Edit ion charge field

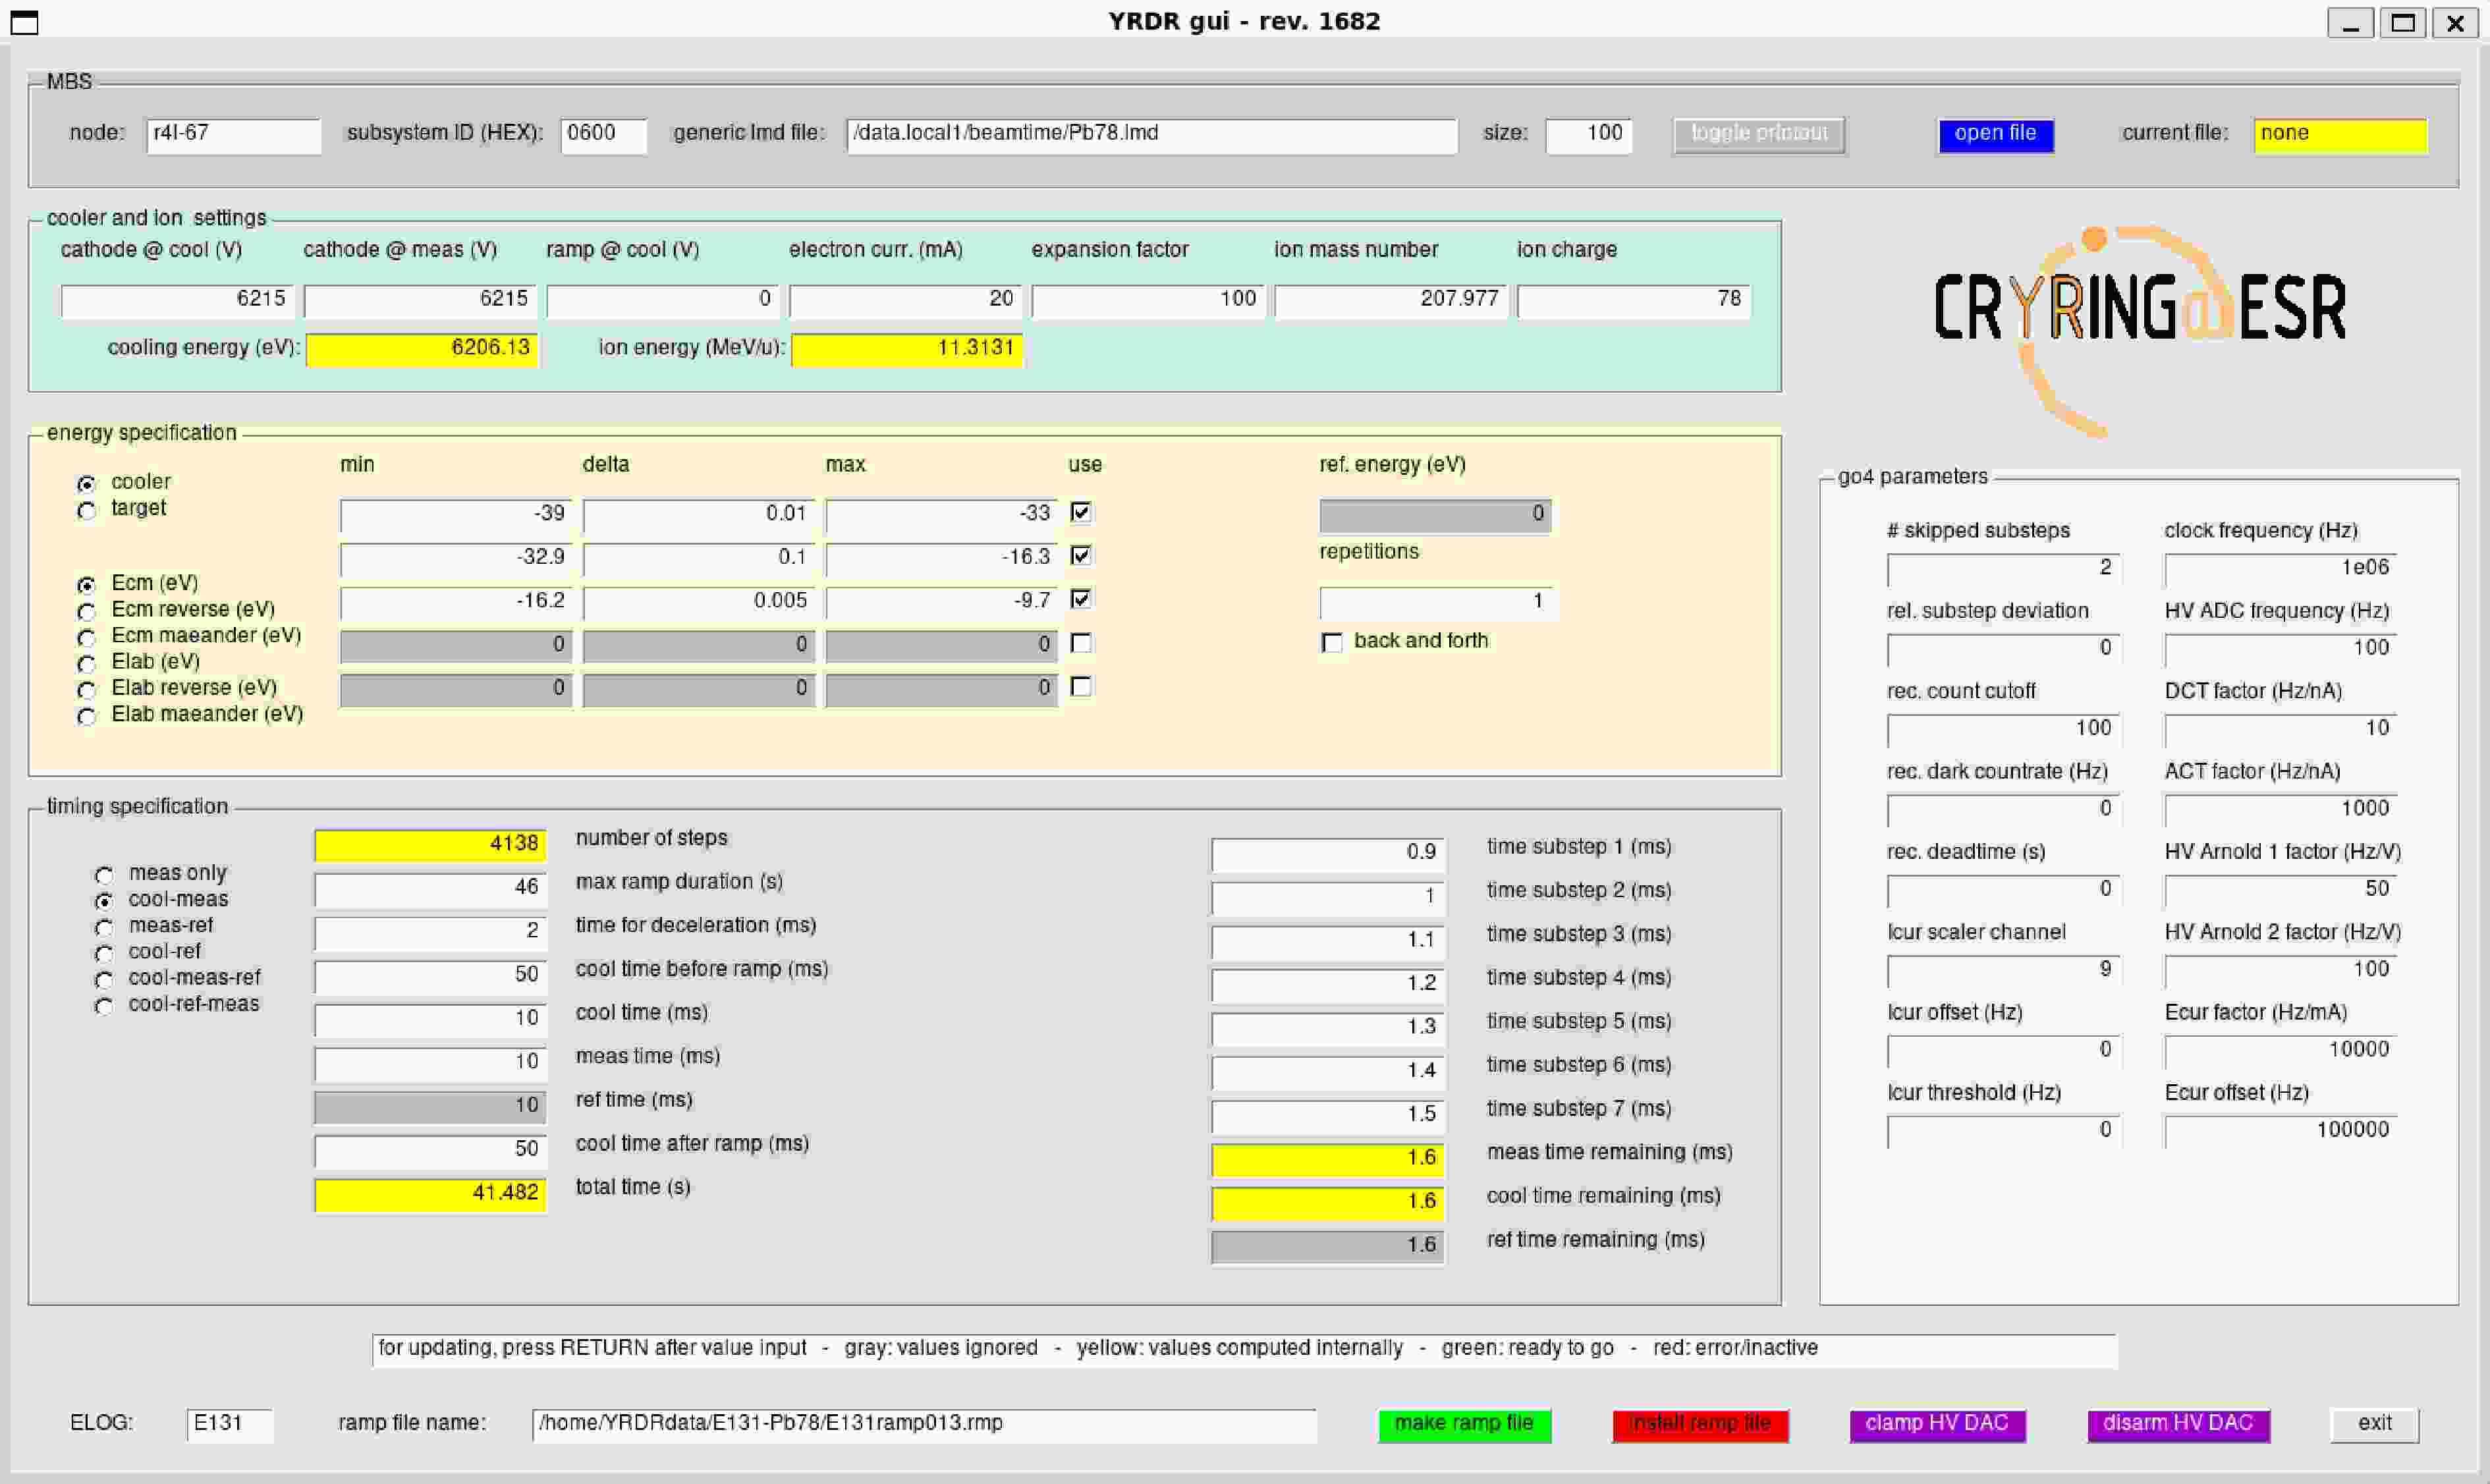point(1634,301)
